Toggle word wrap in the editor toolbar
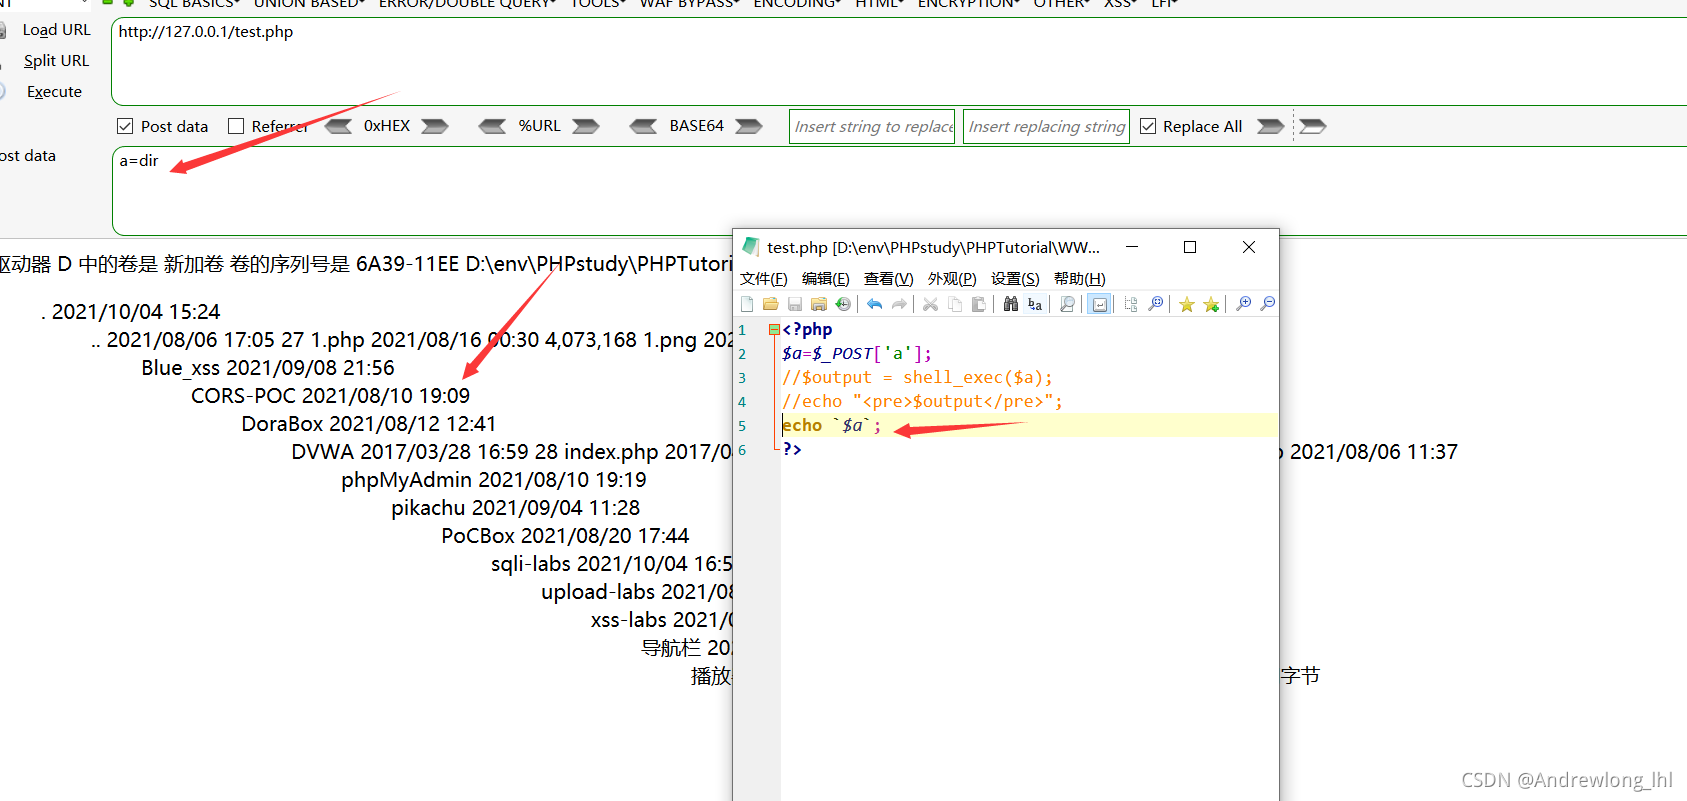This screenshot has width=1687, height=801. tap(1100, 304)
